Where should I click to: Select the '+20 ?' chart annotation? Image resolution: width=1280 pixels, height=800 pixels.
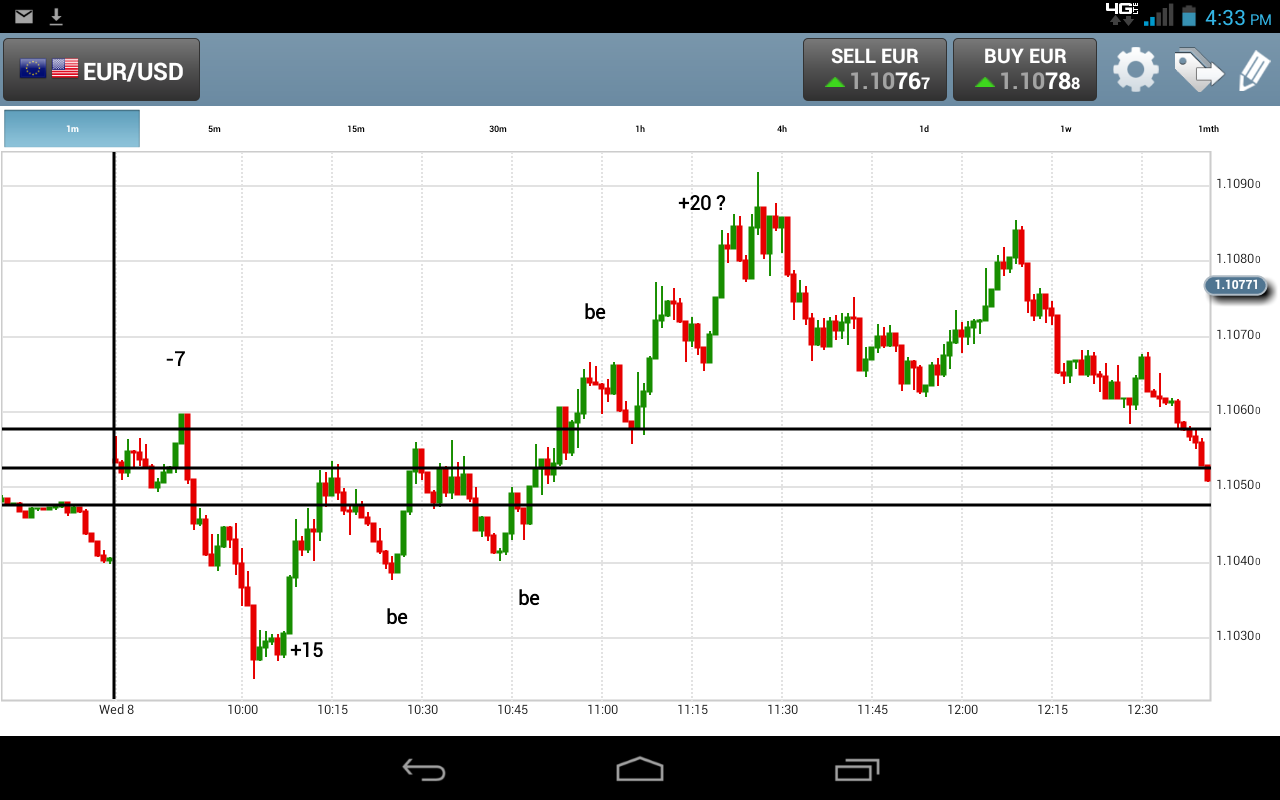click(x=702, y=203)
